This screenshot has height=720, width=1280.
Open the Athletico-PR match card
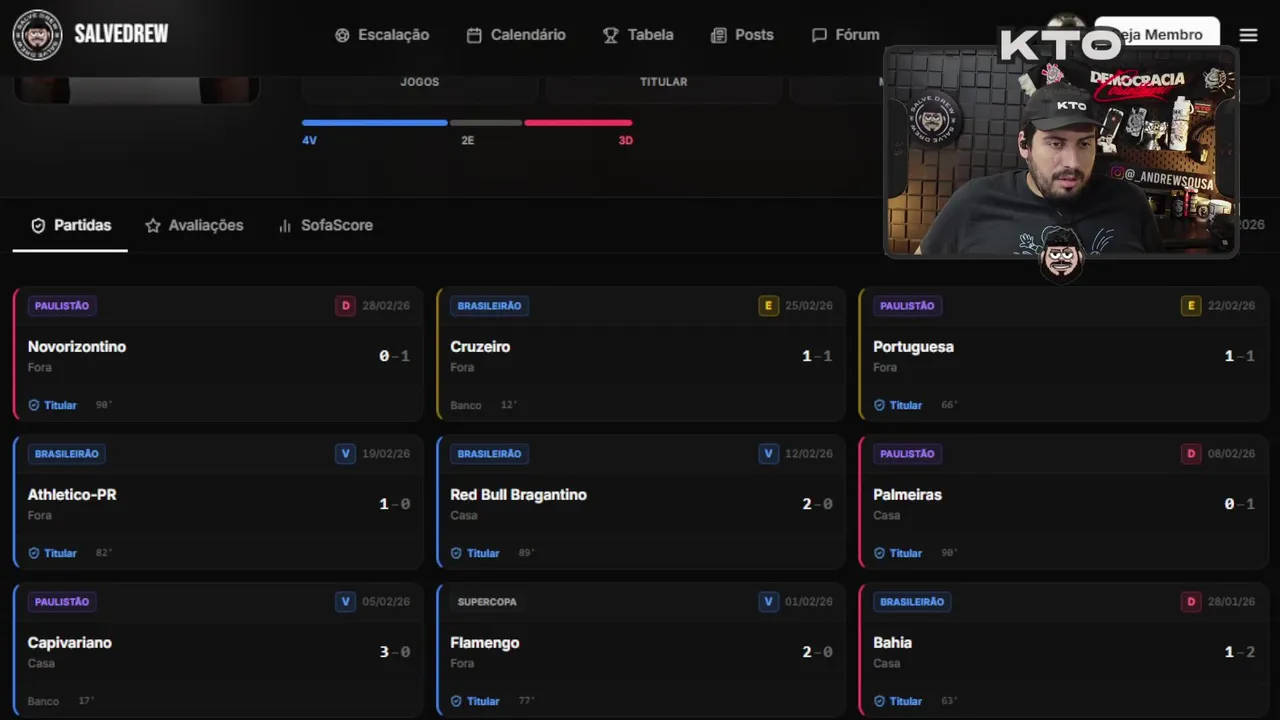coord(218,502)
